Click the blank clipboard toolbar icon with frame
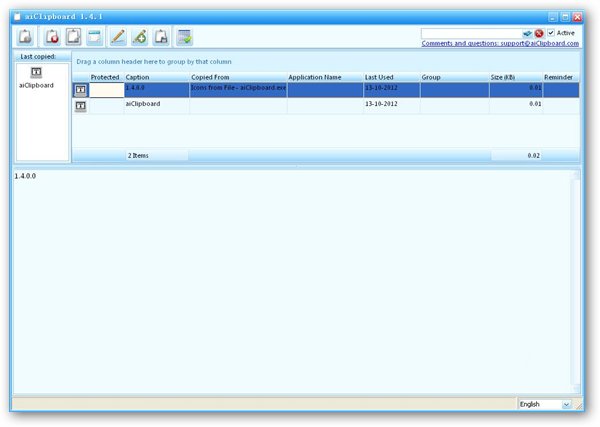This screenshot has height=427, width=600. 73,37
